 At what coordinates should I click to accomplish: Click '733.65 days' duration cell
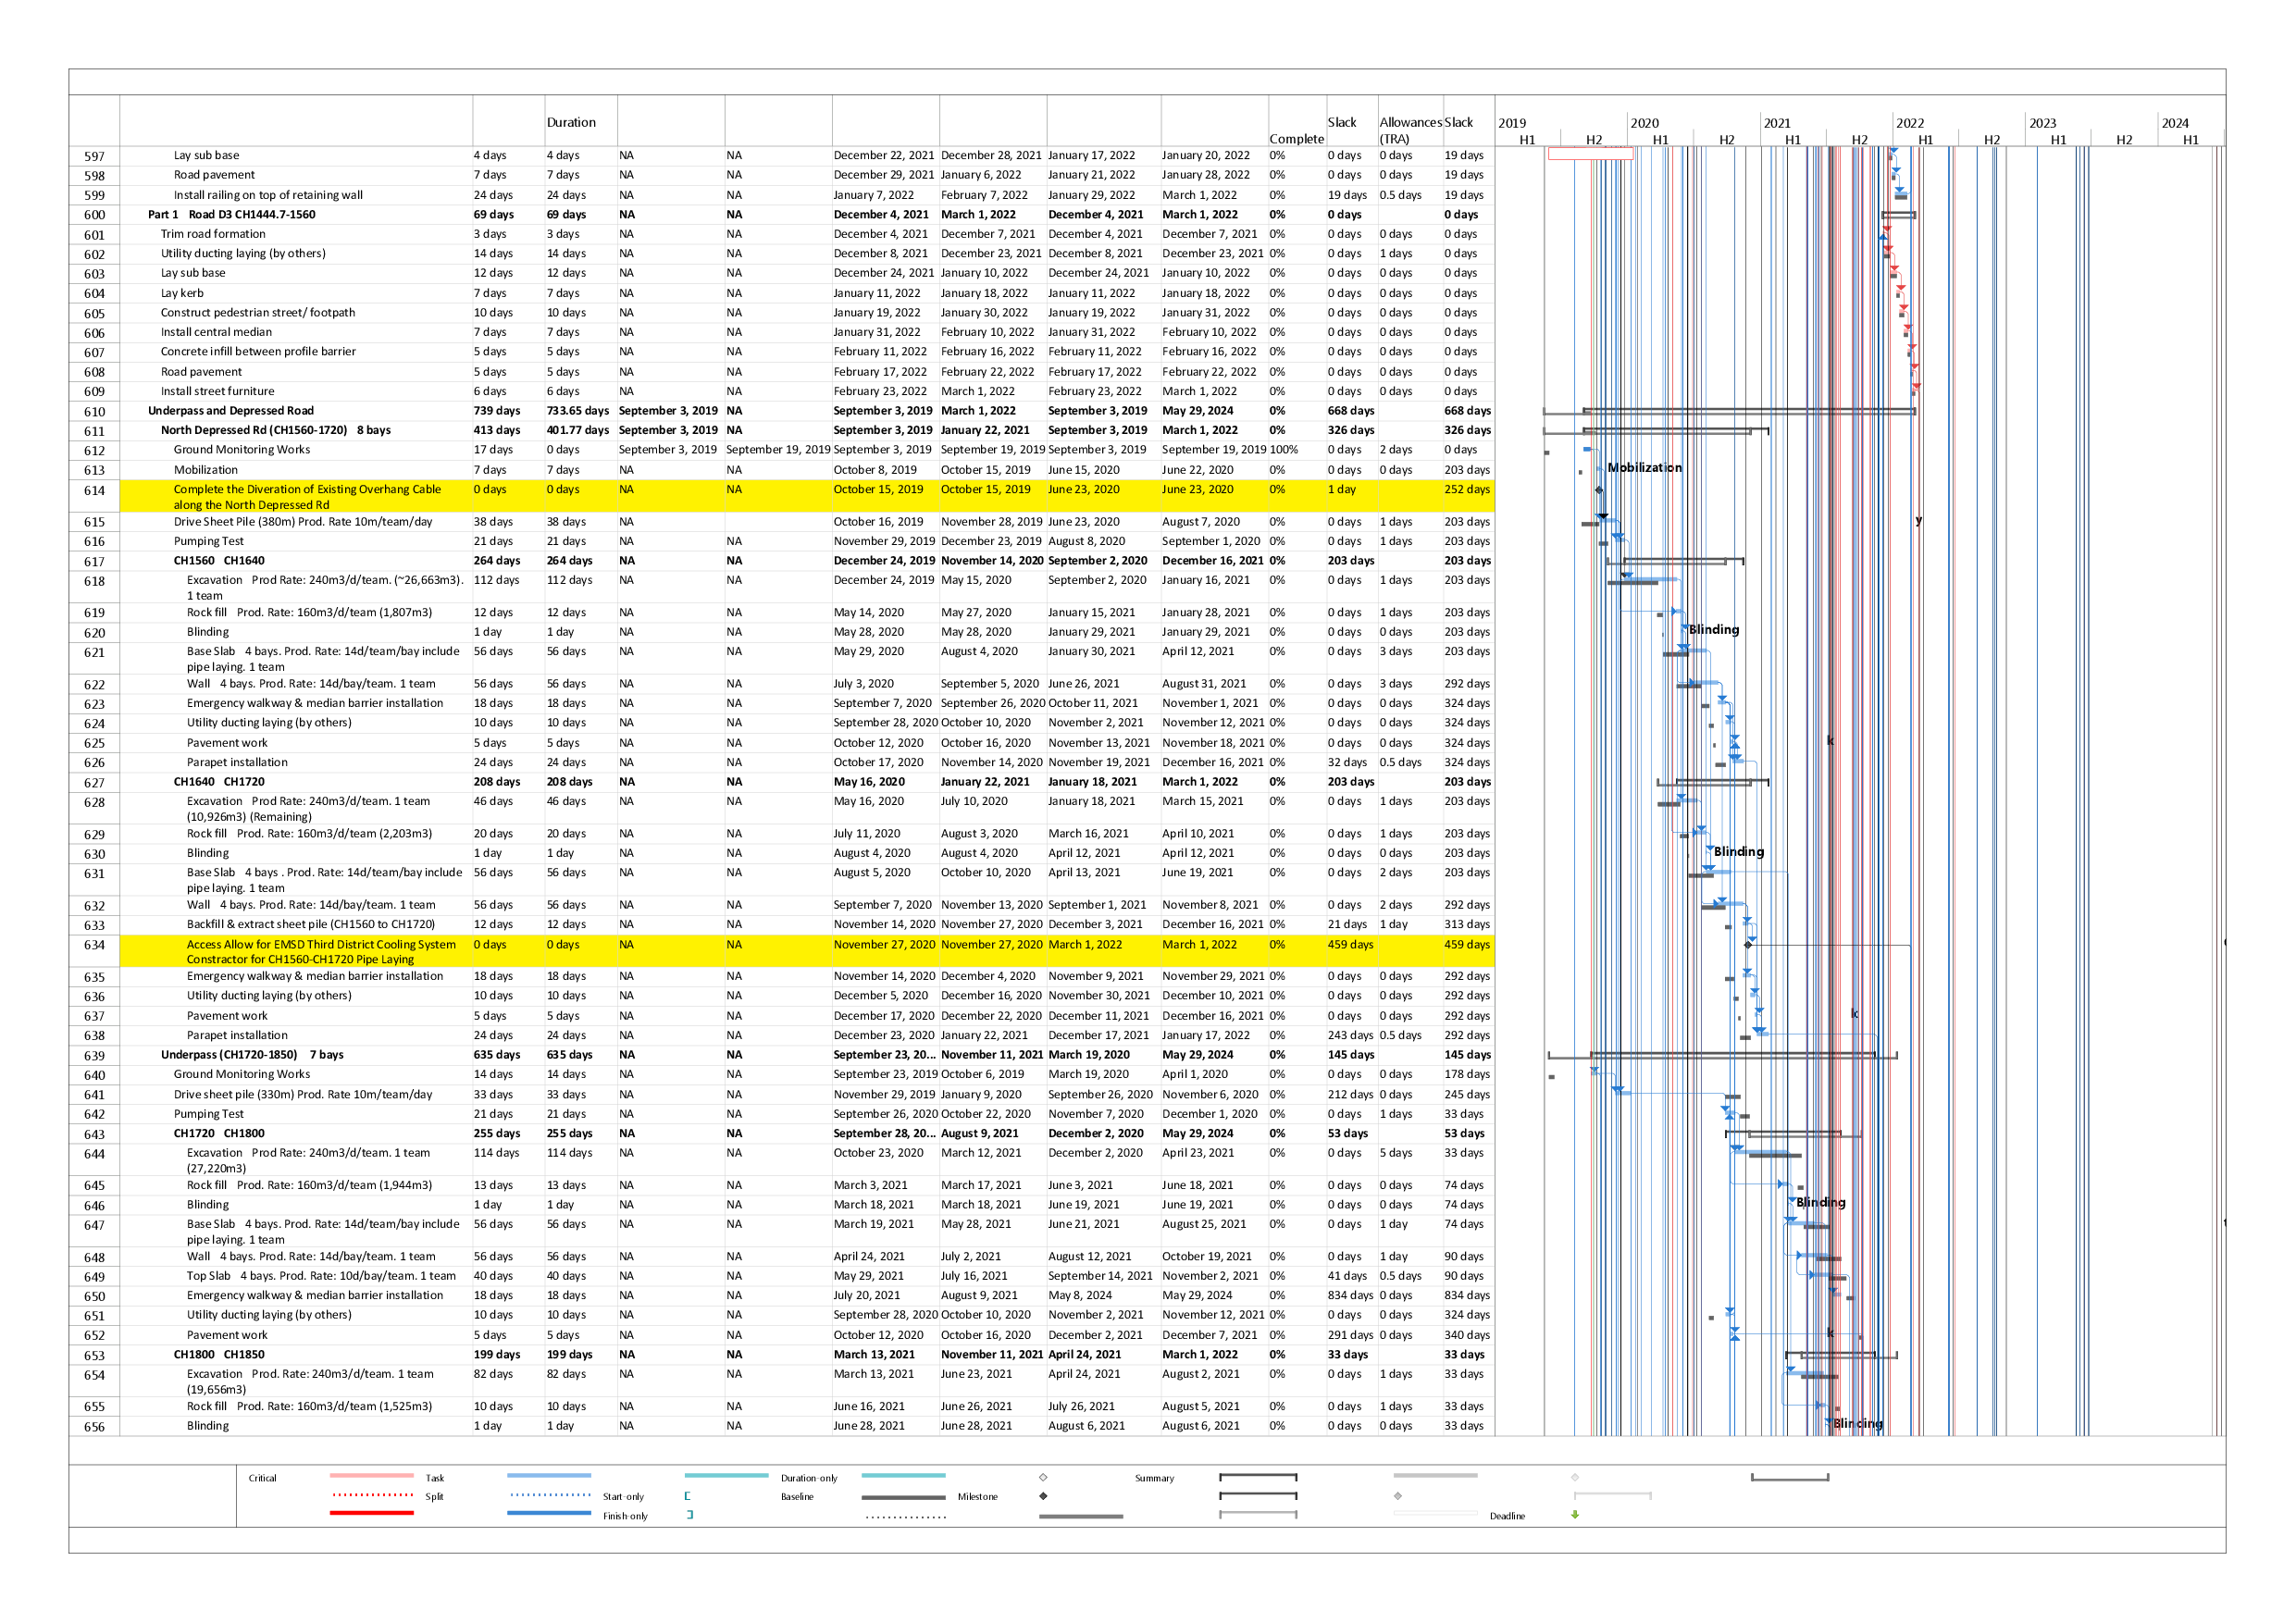click(578, 411)
